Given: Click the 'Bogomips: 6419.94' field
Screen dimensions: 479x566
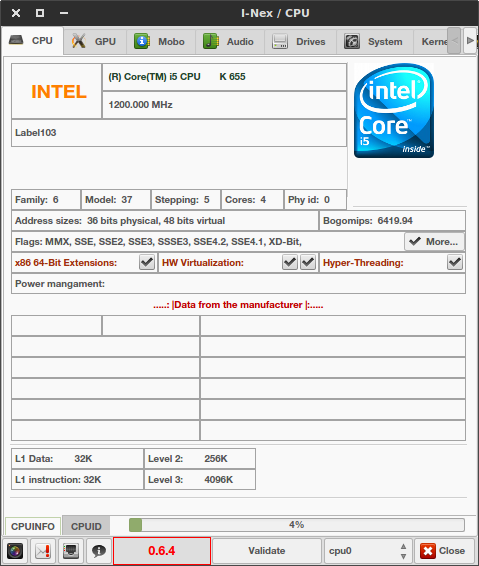Looking at the screenshot, I should click(x=392, y=221).
